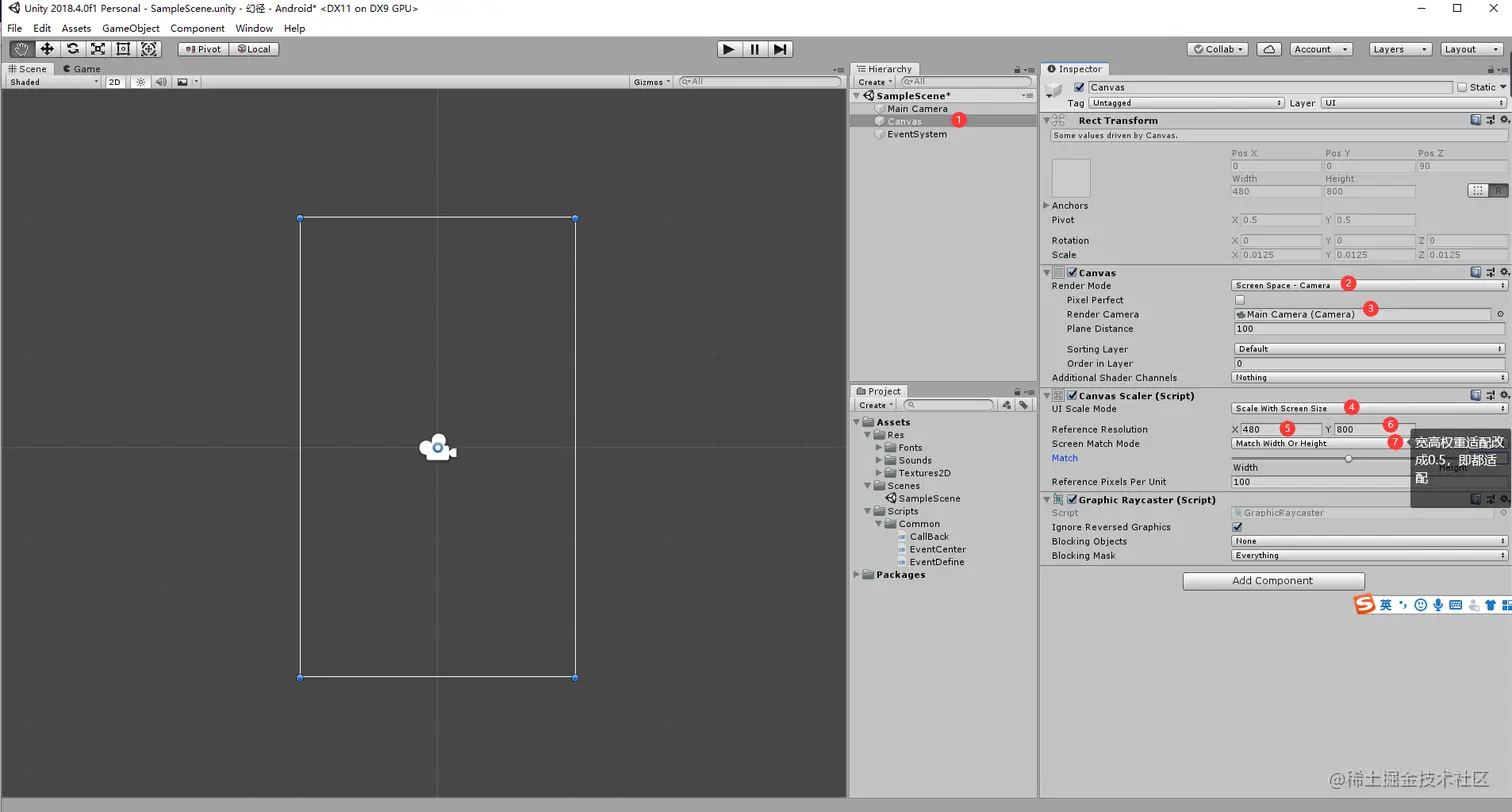Select the combined Transform tool
Screen dimensions: 1512x812
click(149, 49)
